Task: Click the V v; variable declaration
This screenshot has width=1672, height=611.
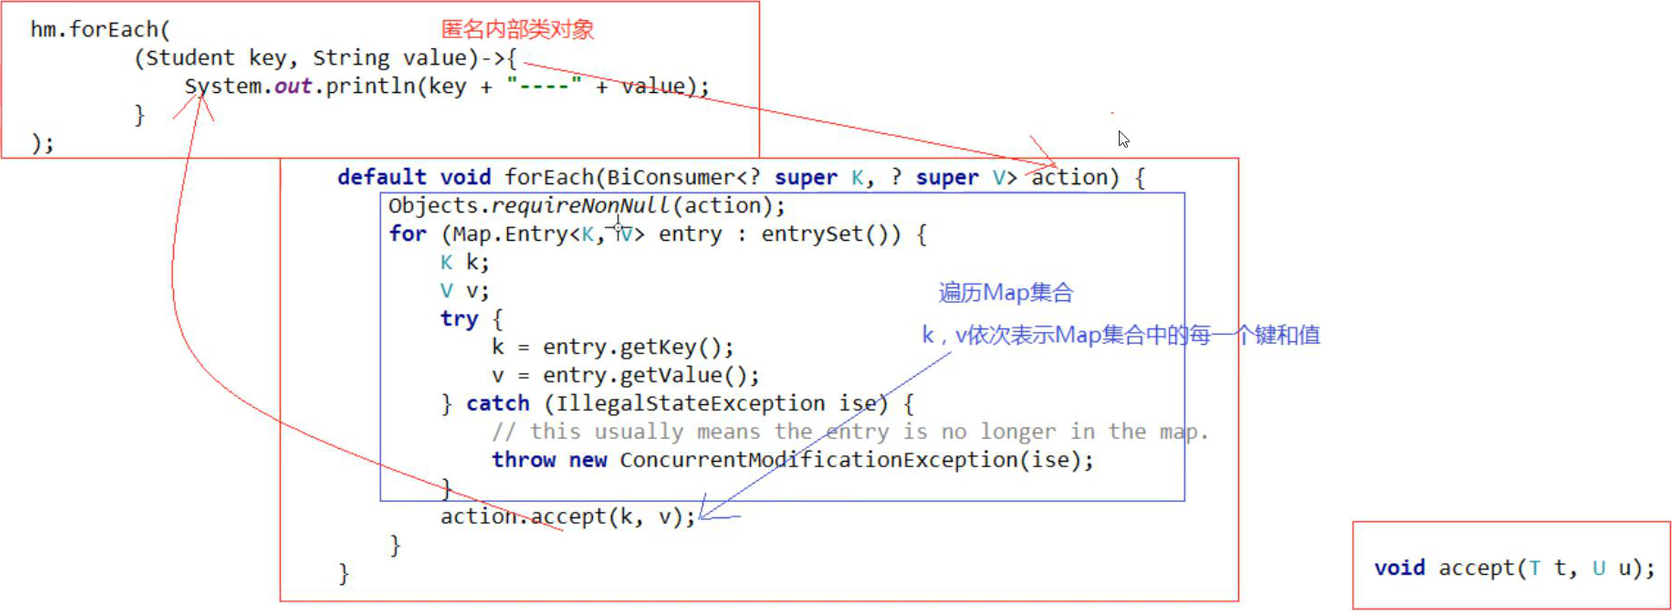Action: tap(465, 291)
